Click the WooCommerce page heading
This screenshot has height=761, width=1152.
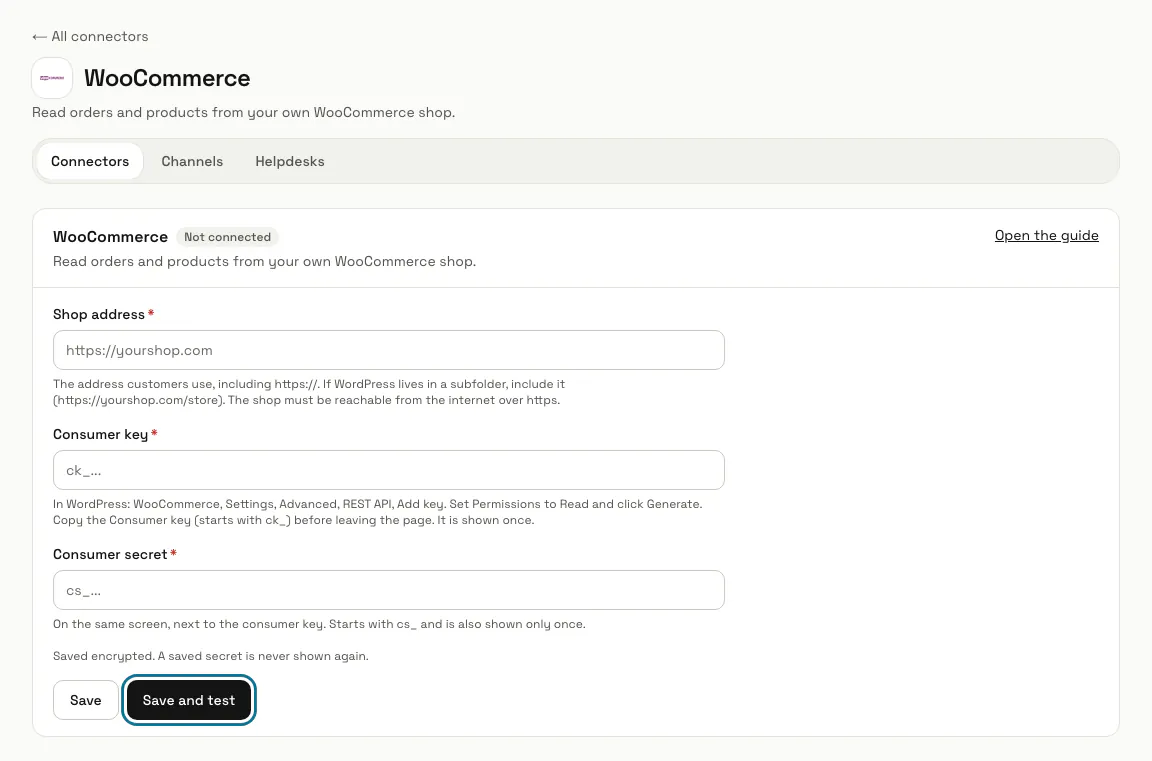tap(167, 78)
